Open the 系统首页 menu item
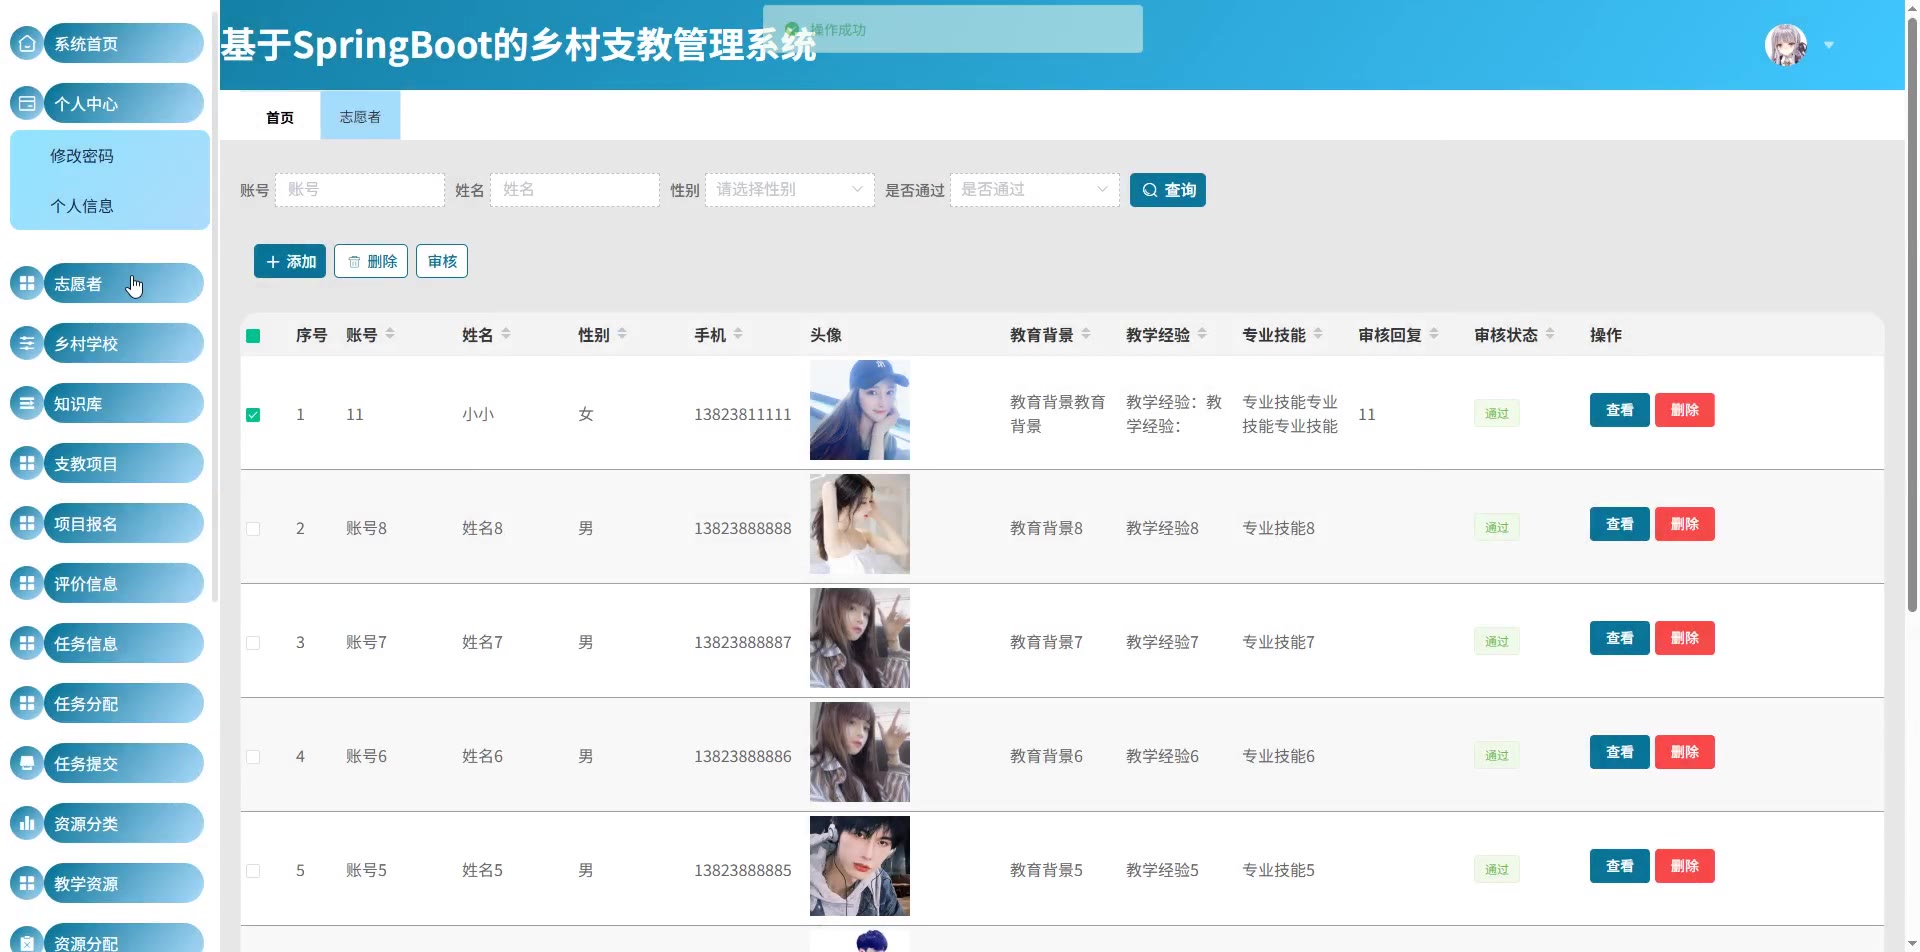This screenshot has width=1920, height=952. click(123, 43)
